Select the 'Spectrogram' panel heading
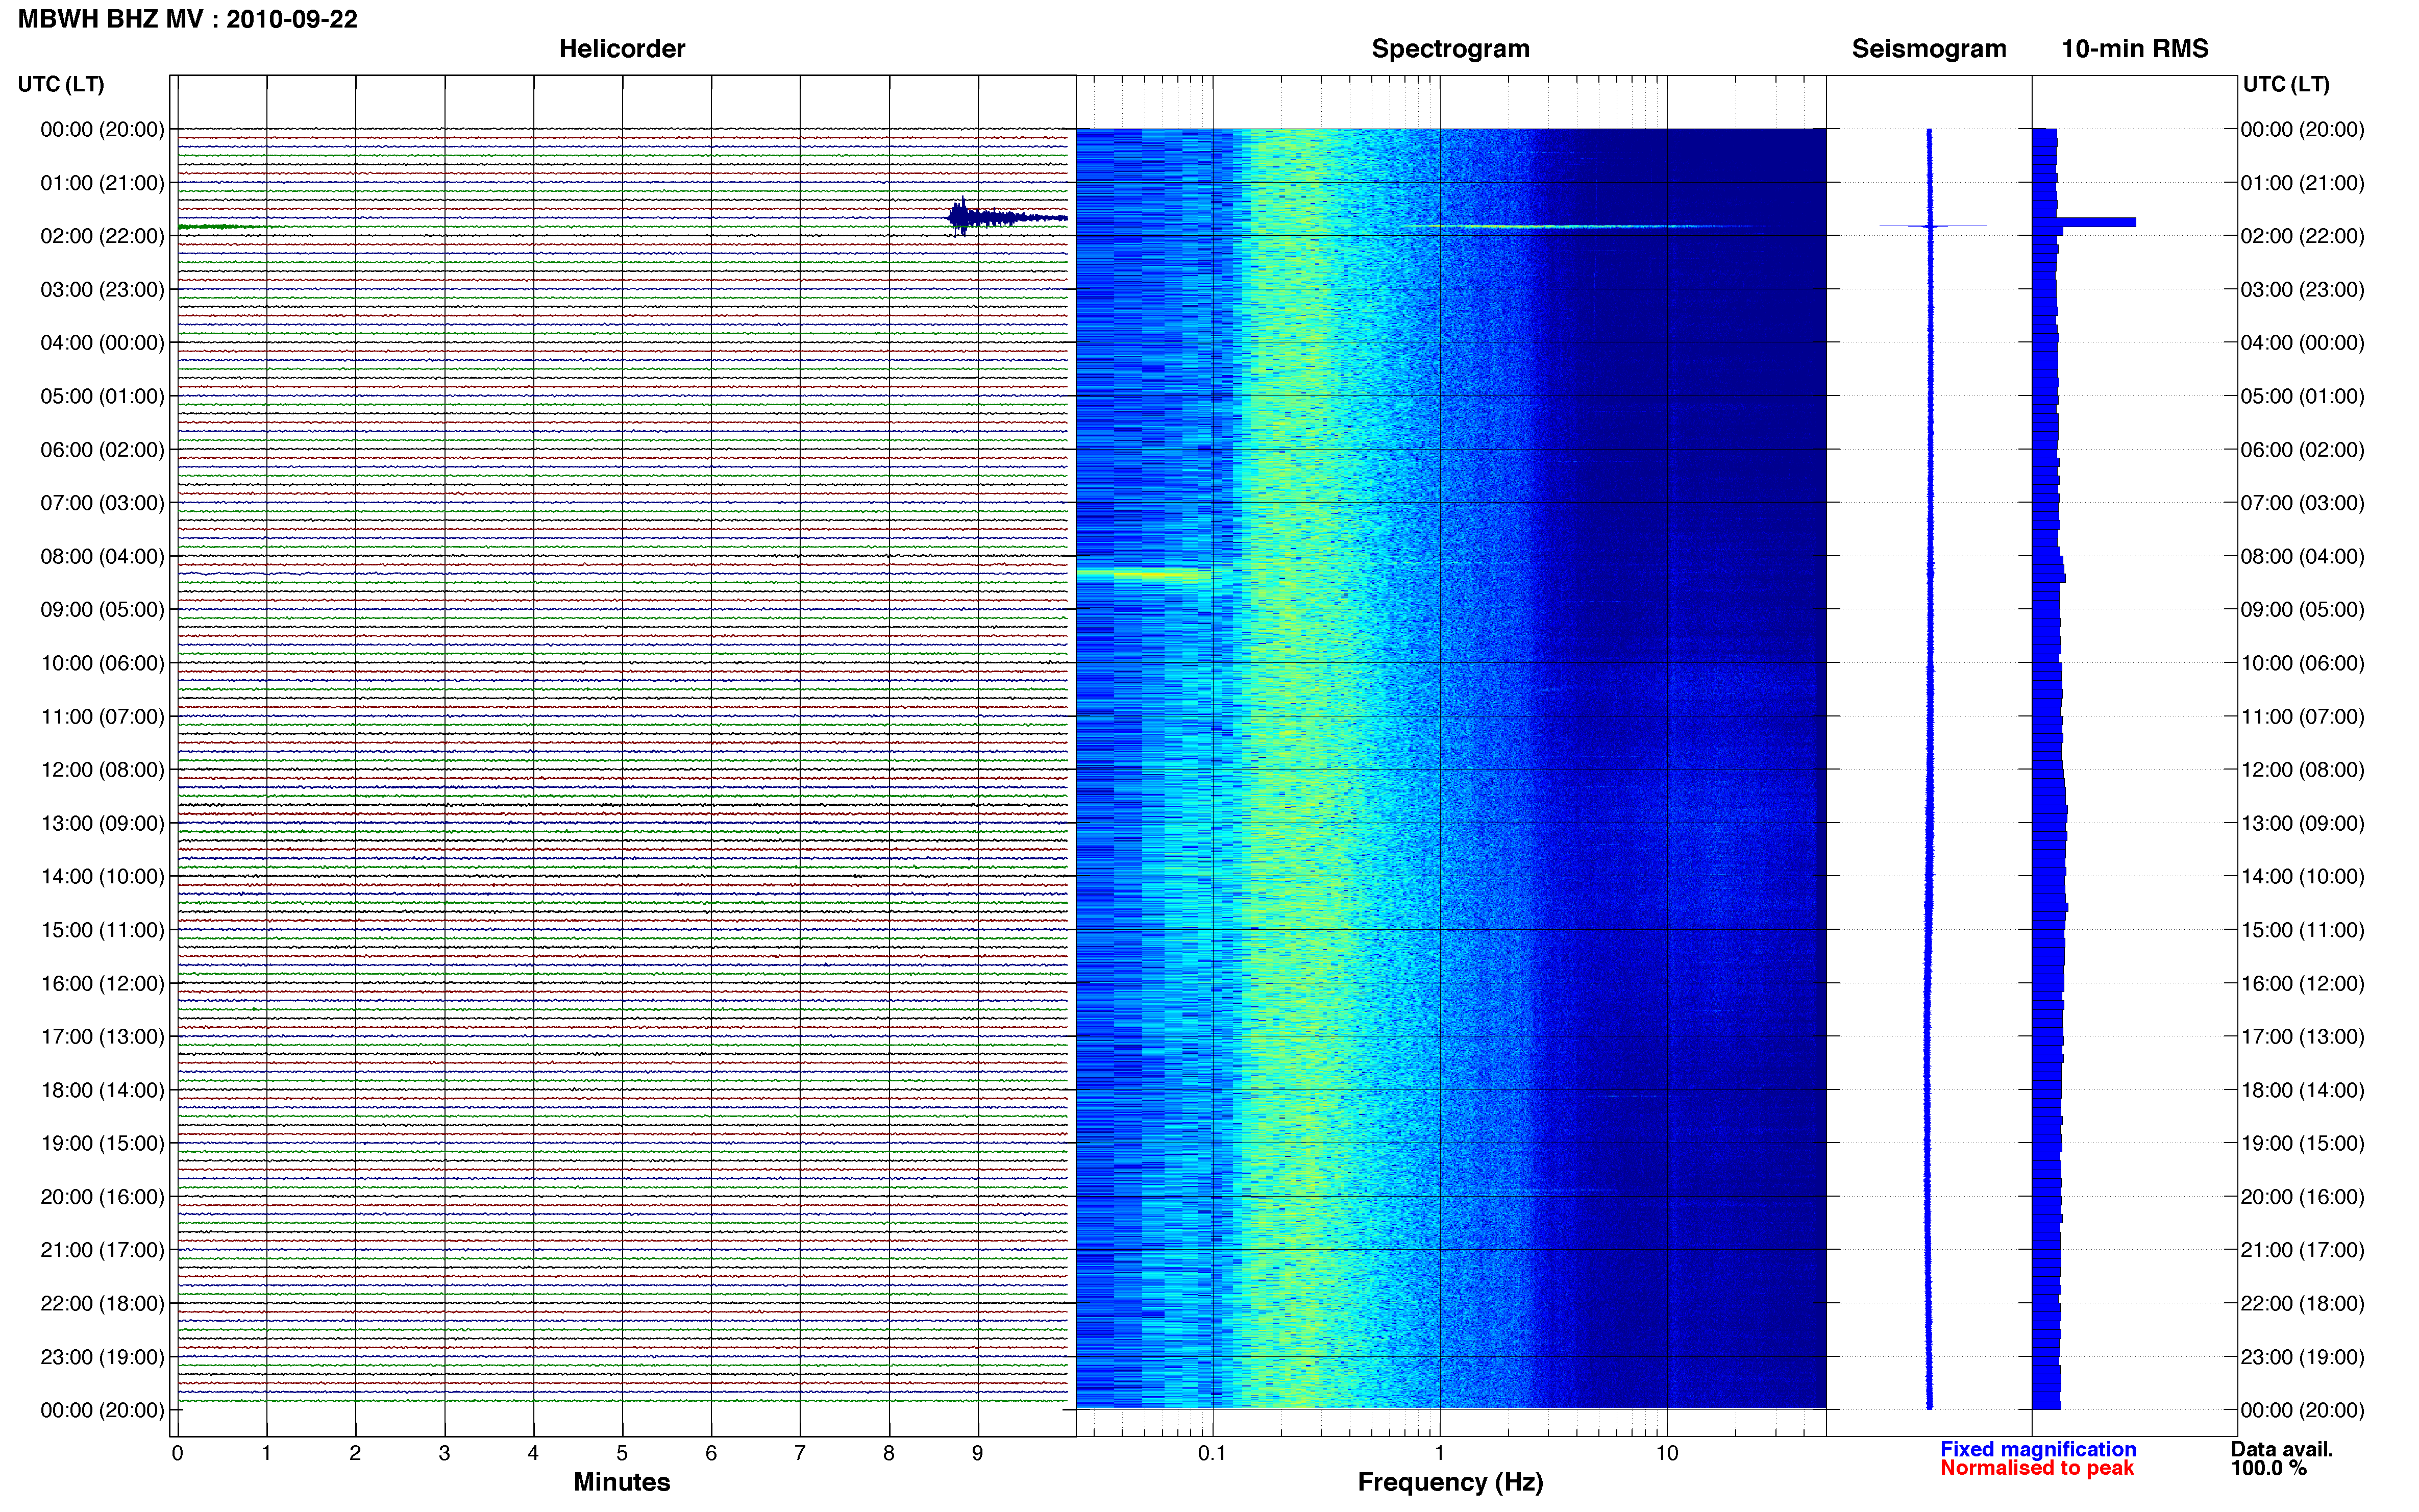The height and width of the screenshot is (1512, 2419). (x=1450, y=49)
